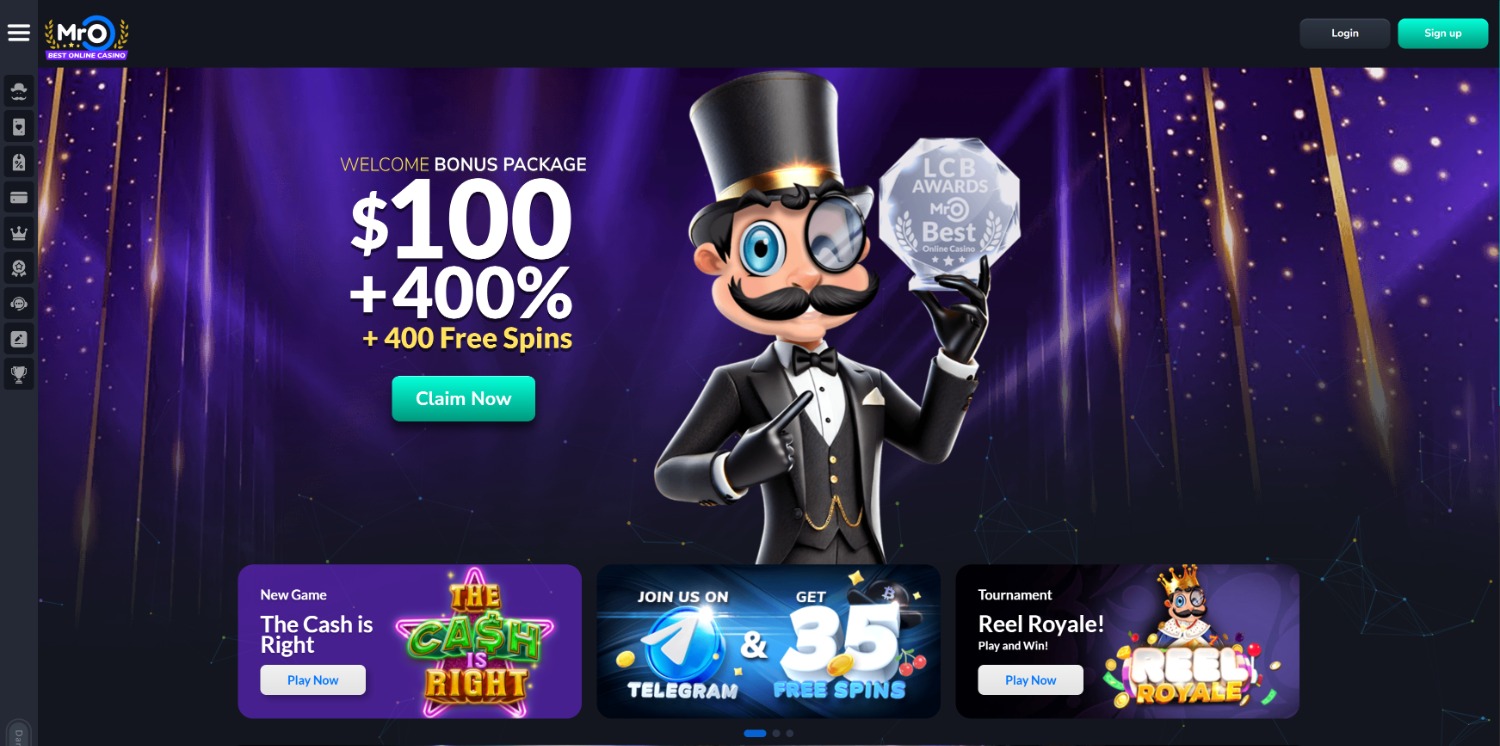Screen dimensions: 1500x746
Task: Open the percent tag promotions icon
Action: pyautogui.click(x=19, y=162)
